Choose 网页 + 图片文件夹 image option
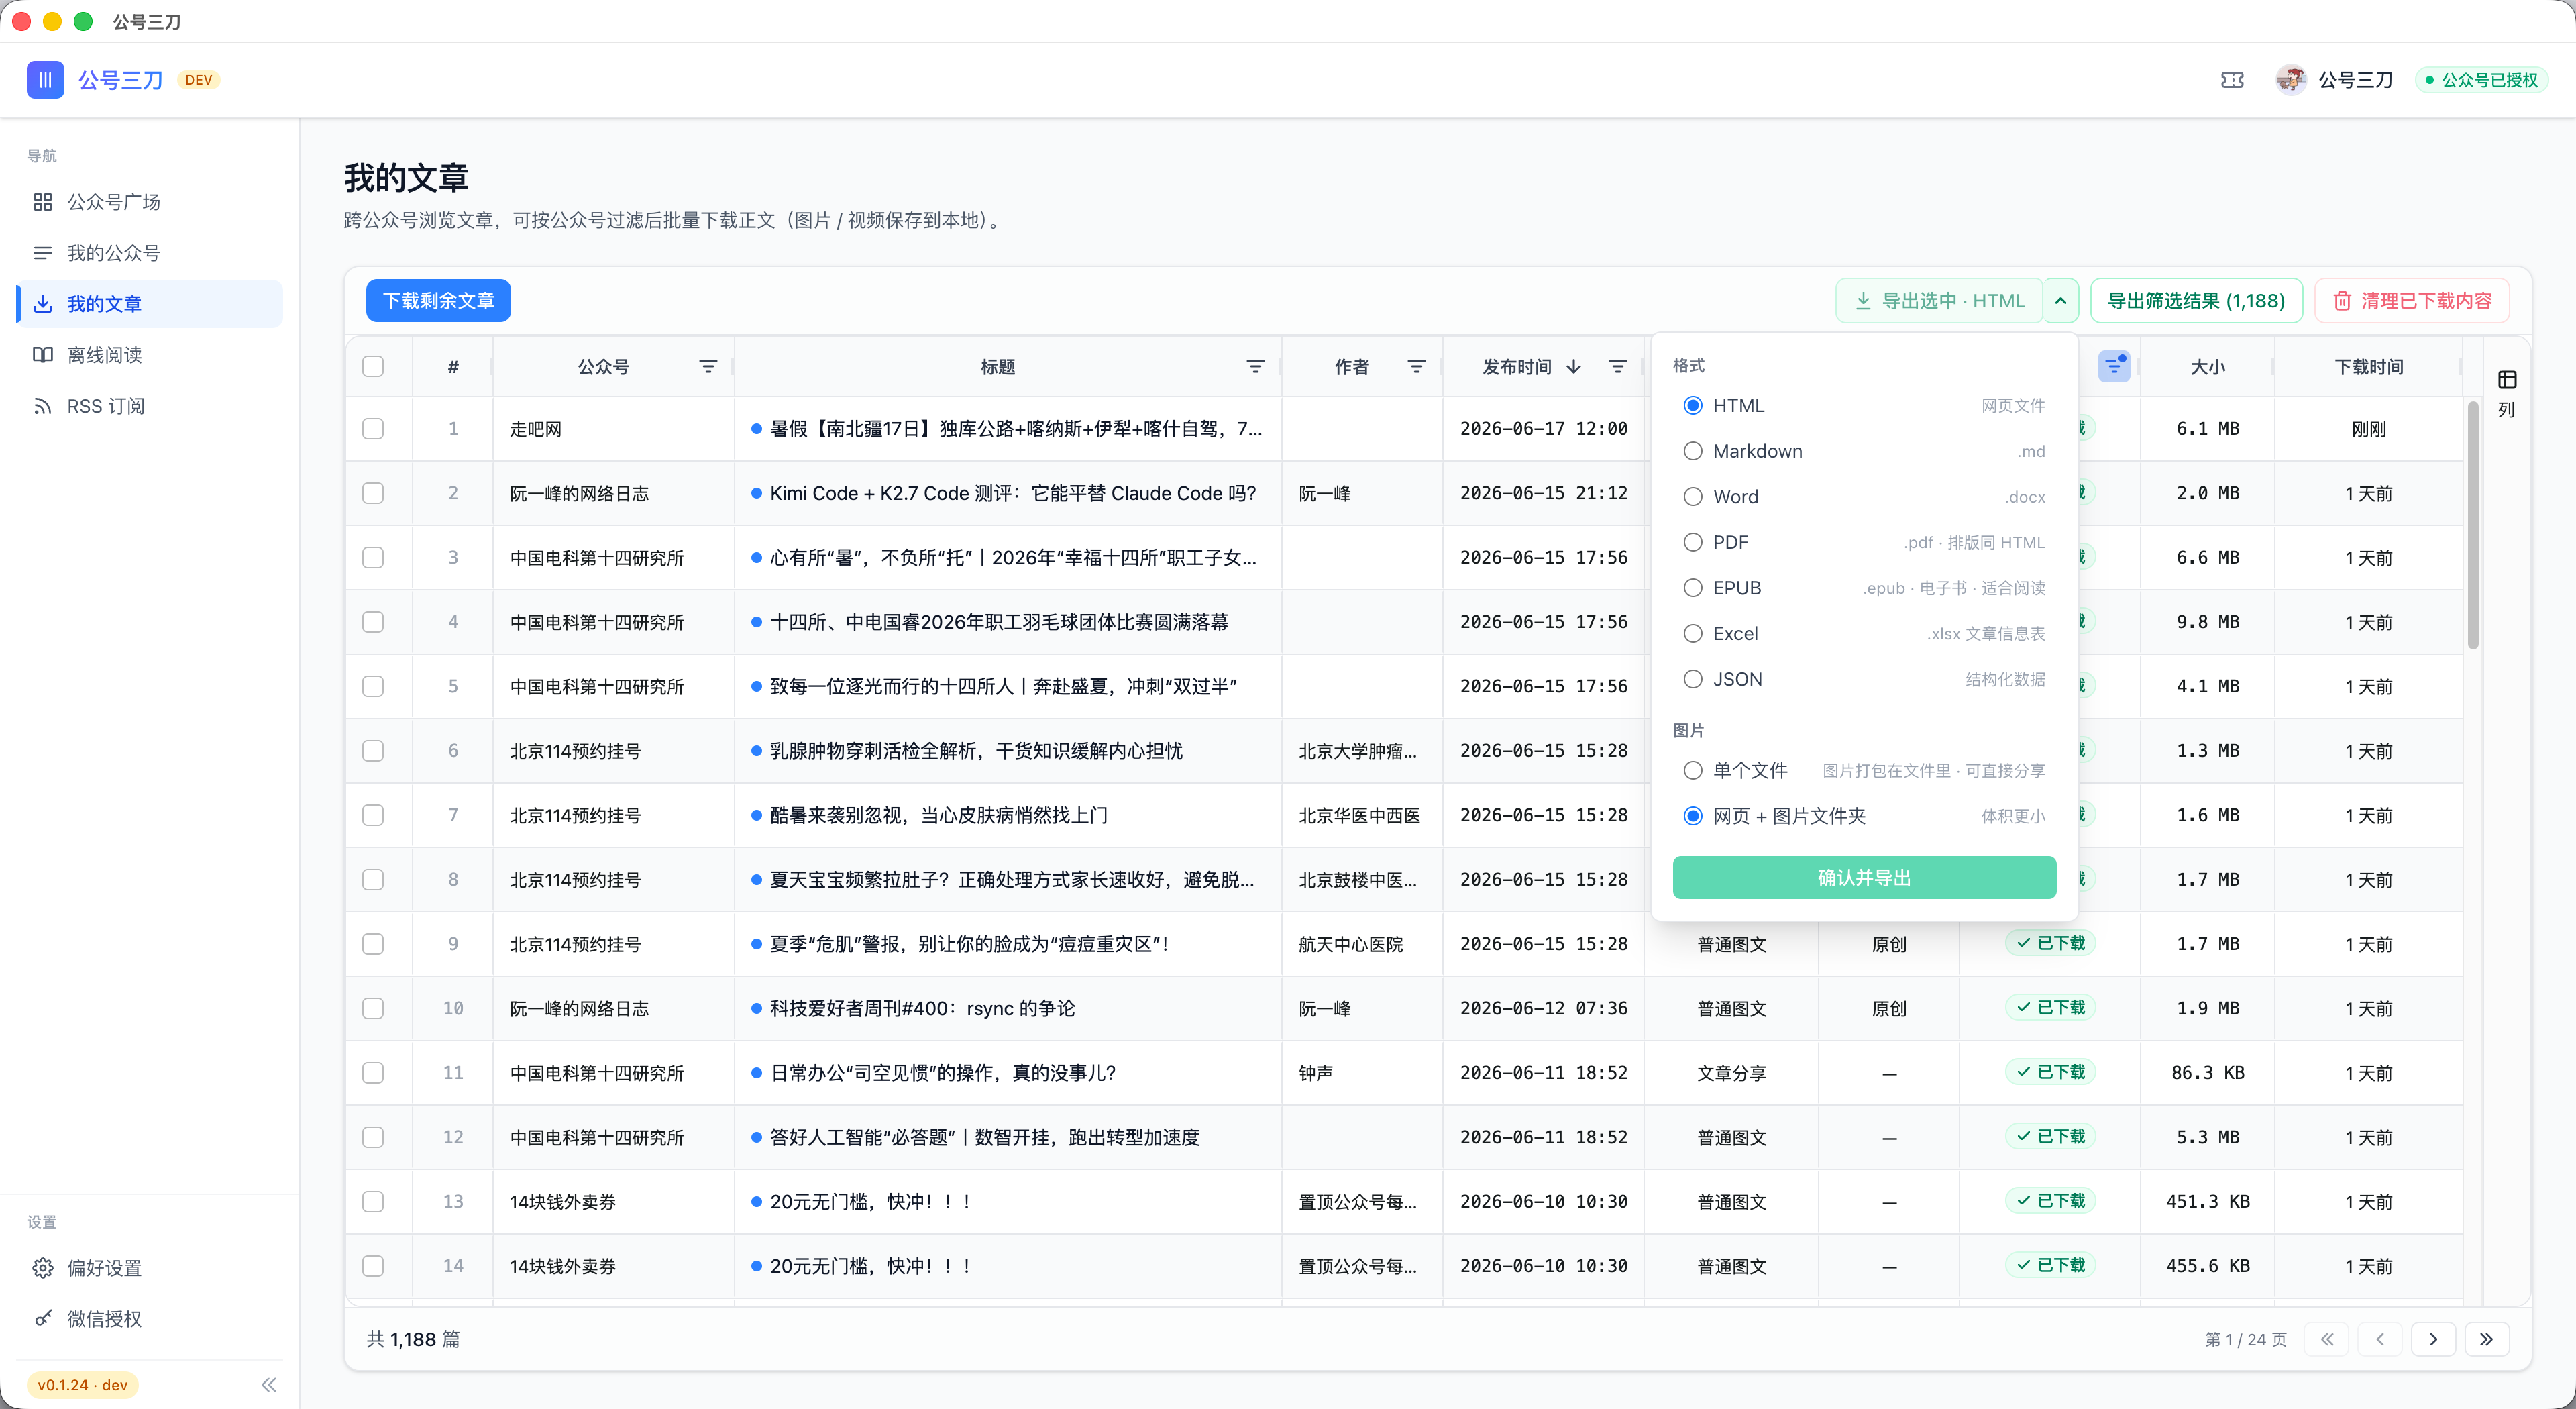2576x1409 pixels. 1864,816
